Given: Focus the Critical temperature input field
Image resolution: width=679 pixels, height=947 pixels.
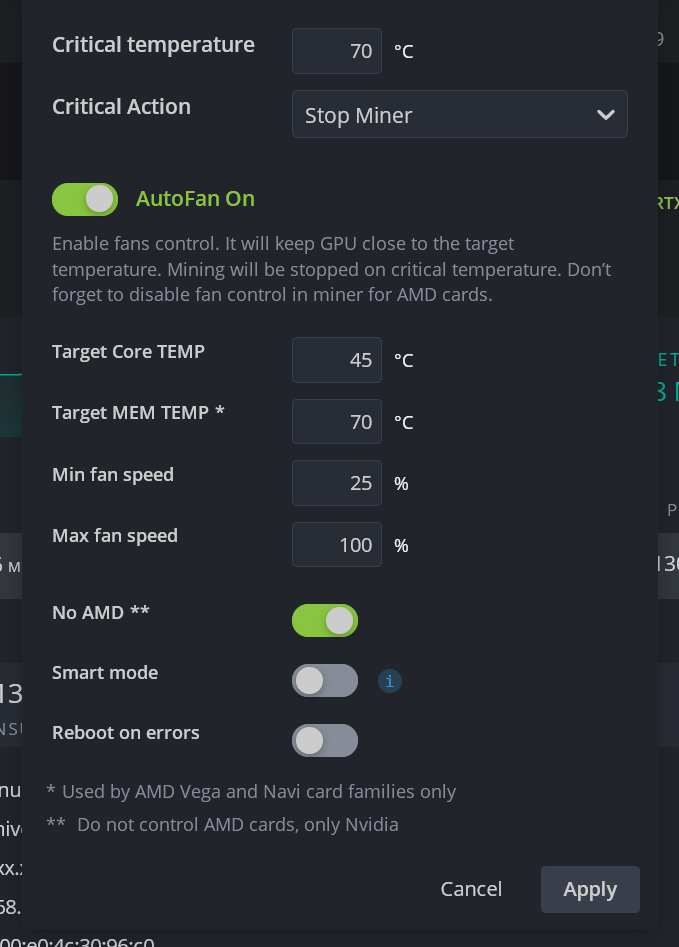Looking at the screenshot, I should [x=337, y=51].
